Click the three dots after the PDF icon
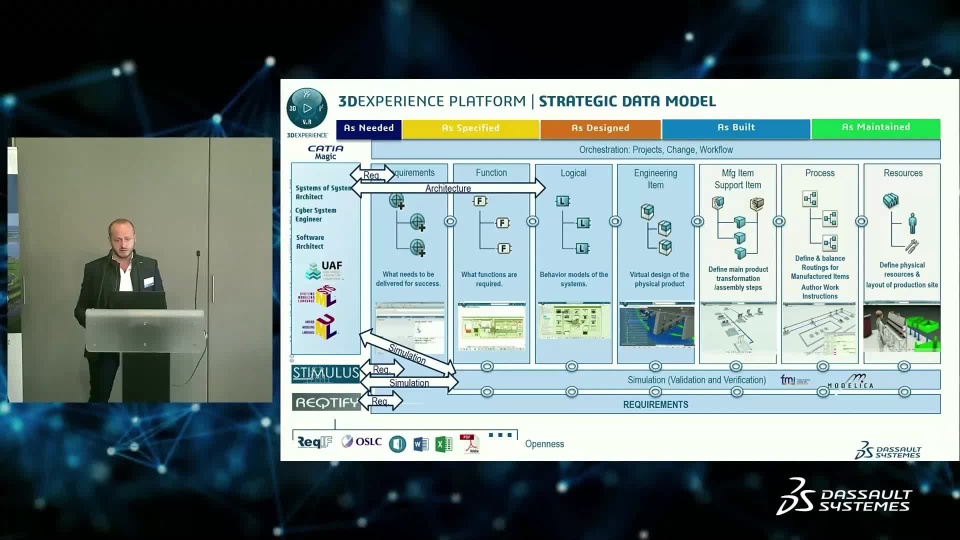The image size is (960, 540). coord(500,435)
